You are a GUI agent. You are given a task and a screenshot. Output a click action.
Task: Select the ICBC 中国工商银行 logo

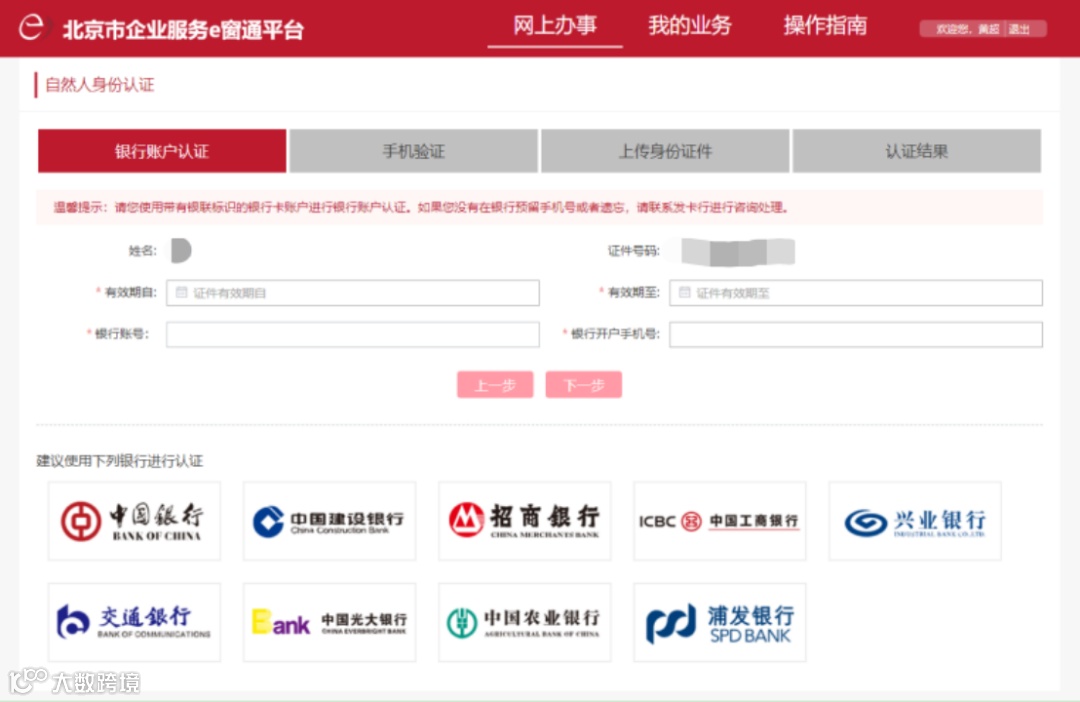coord(720,521)
